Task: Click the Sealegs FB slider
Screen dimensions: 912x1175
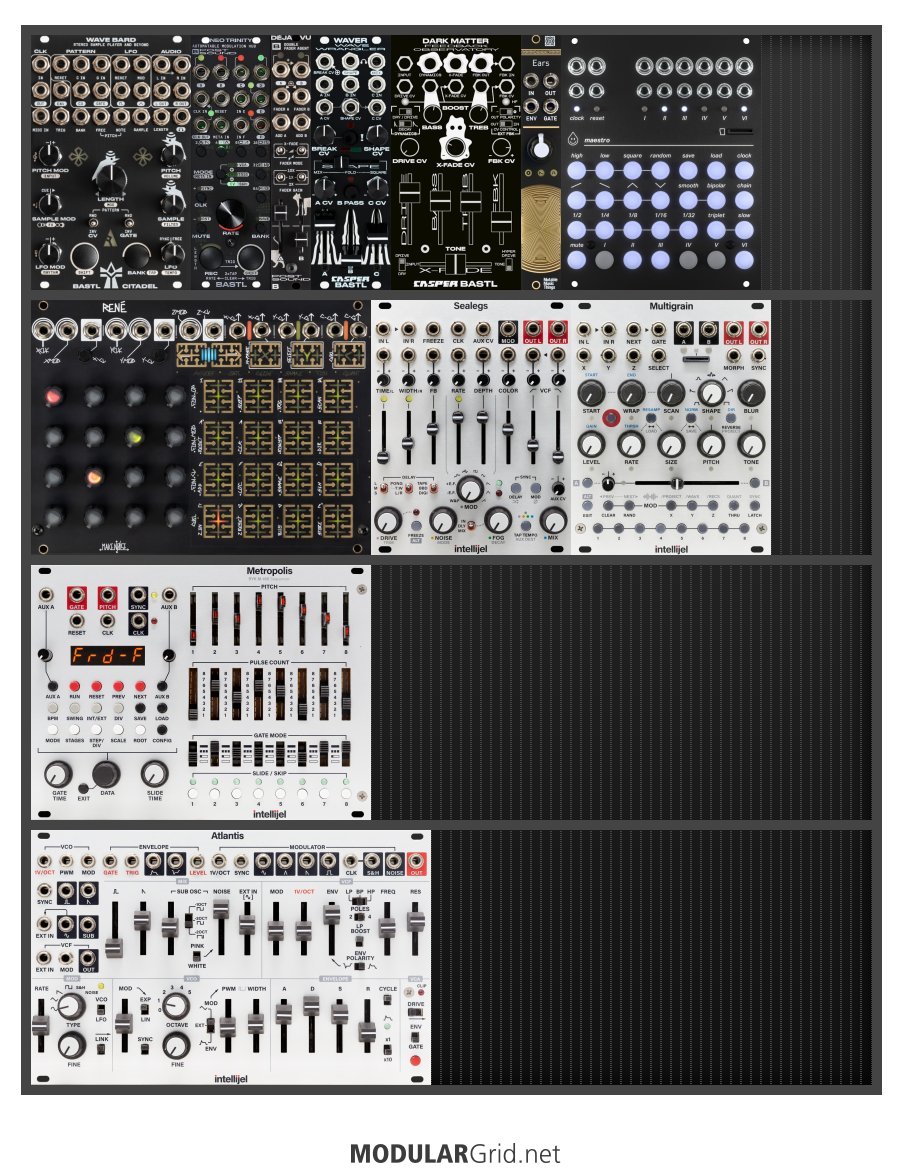Action: [432, 430]
